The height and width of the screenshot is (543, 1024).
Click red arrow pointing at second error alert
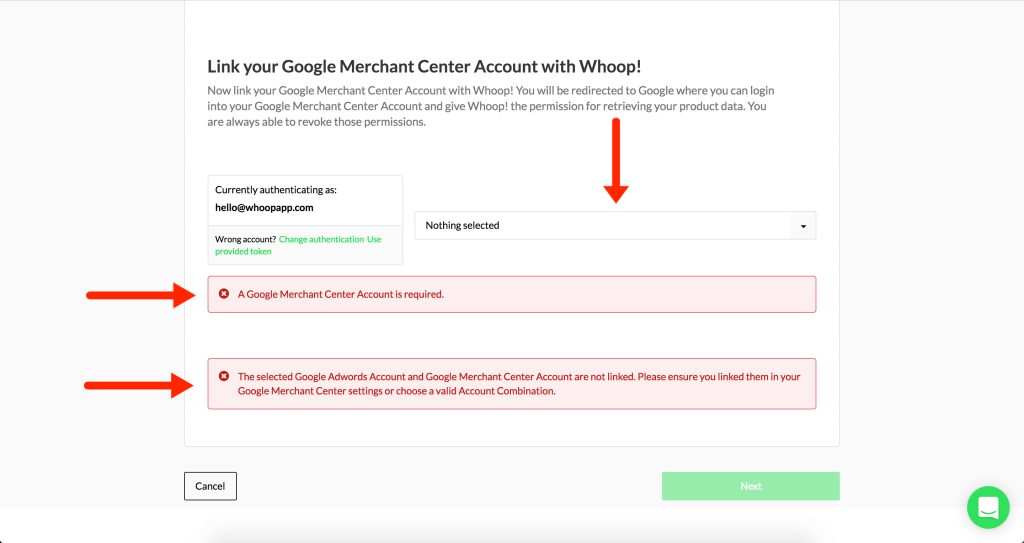(x=139, y=386)
